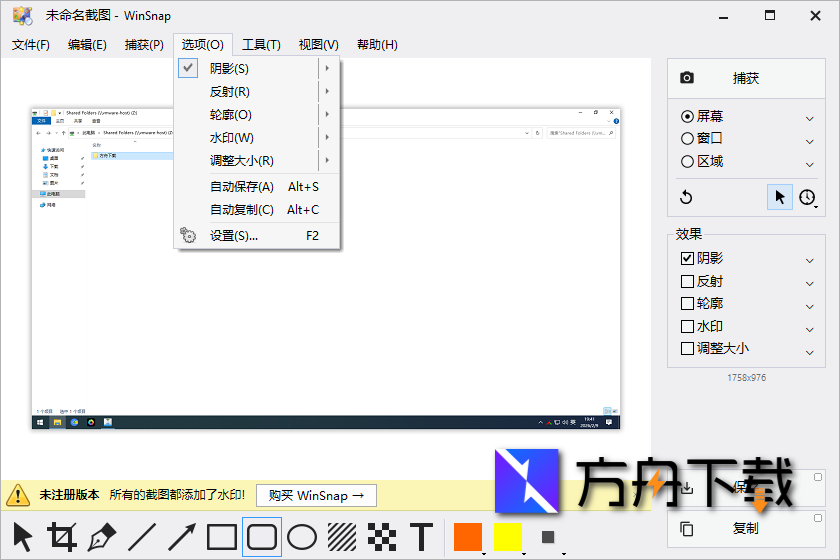Expand the 反射 effect settings chevron
The height and width of the screenshot is (560, 840).
(x=809, y=283)
